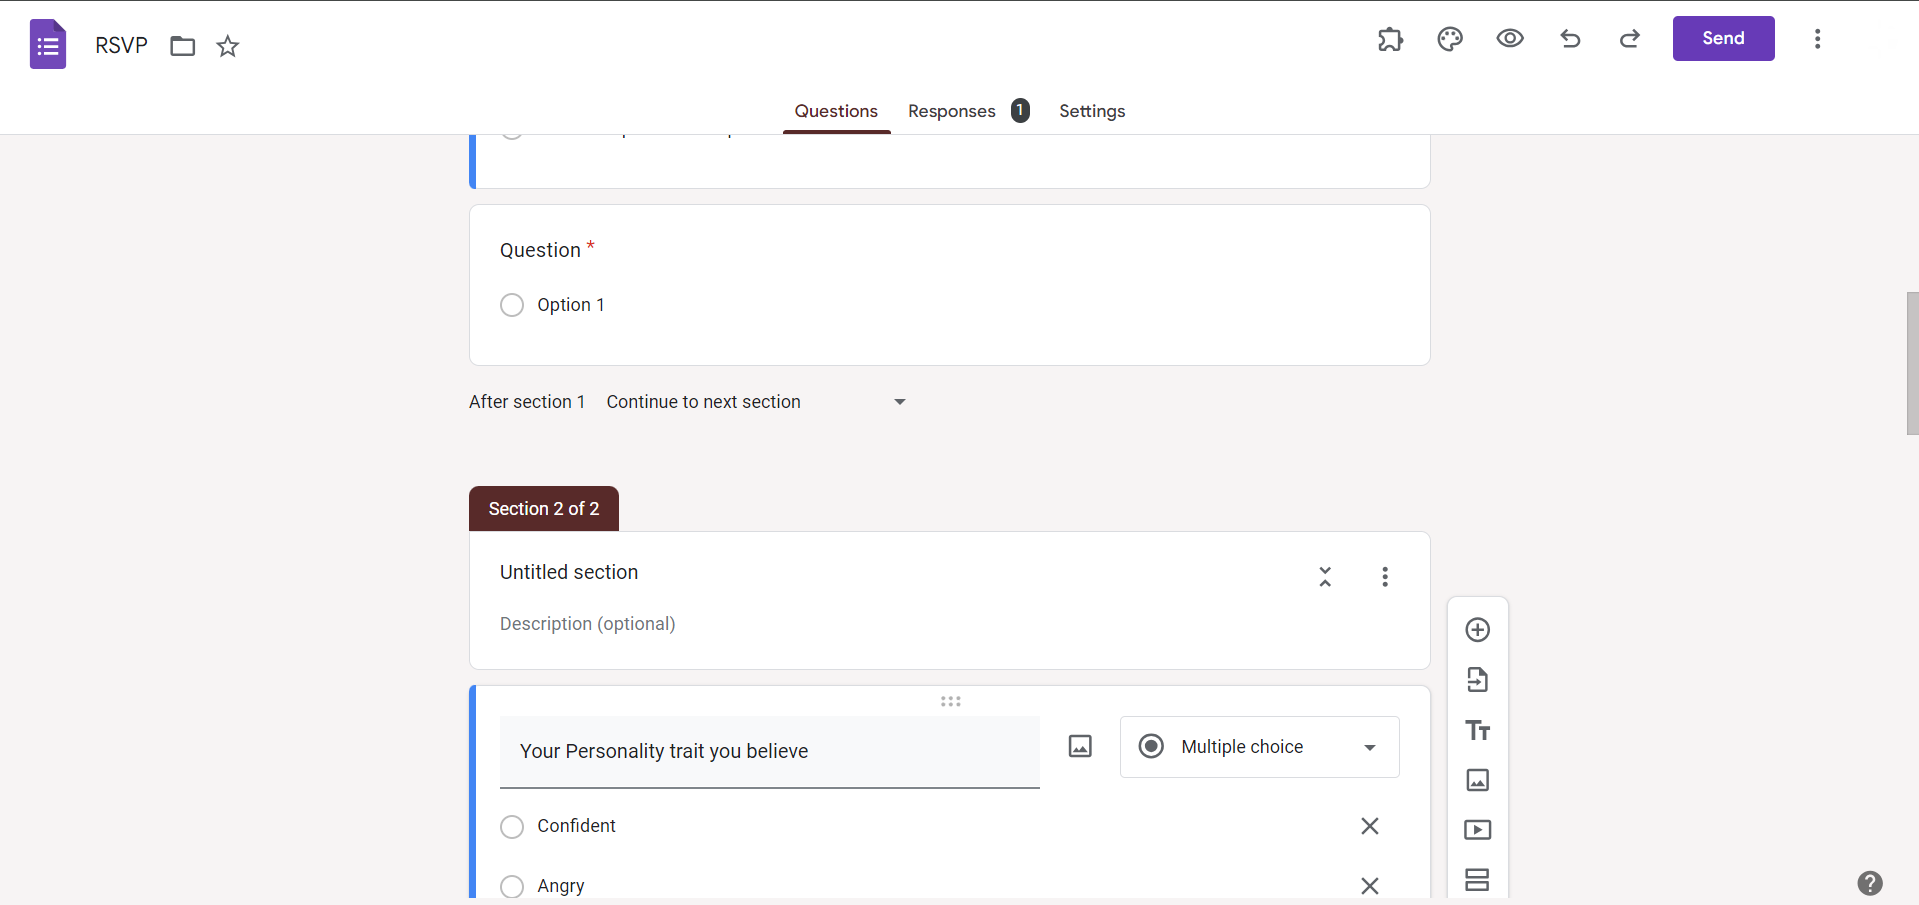Screen dimensions: 1919x905
Task: Click the undo arrow
Action: (x=1570, y=39)
